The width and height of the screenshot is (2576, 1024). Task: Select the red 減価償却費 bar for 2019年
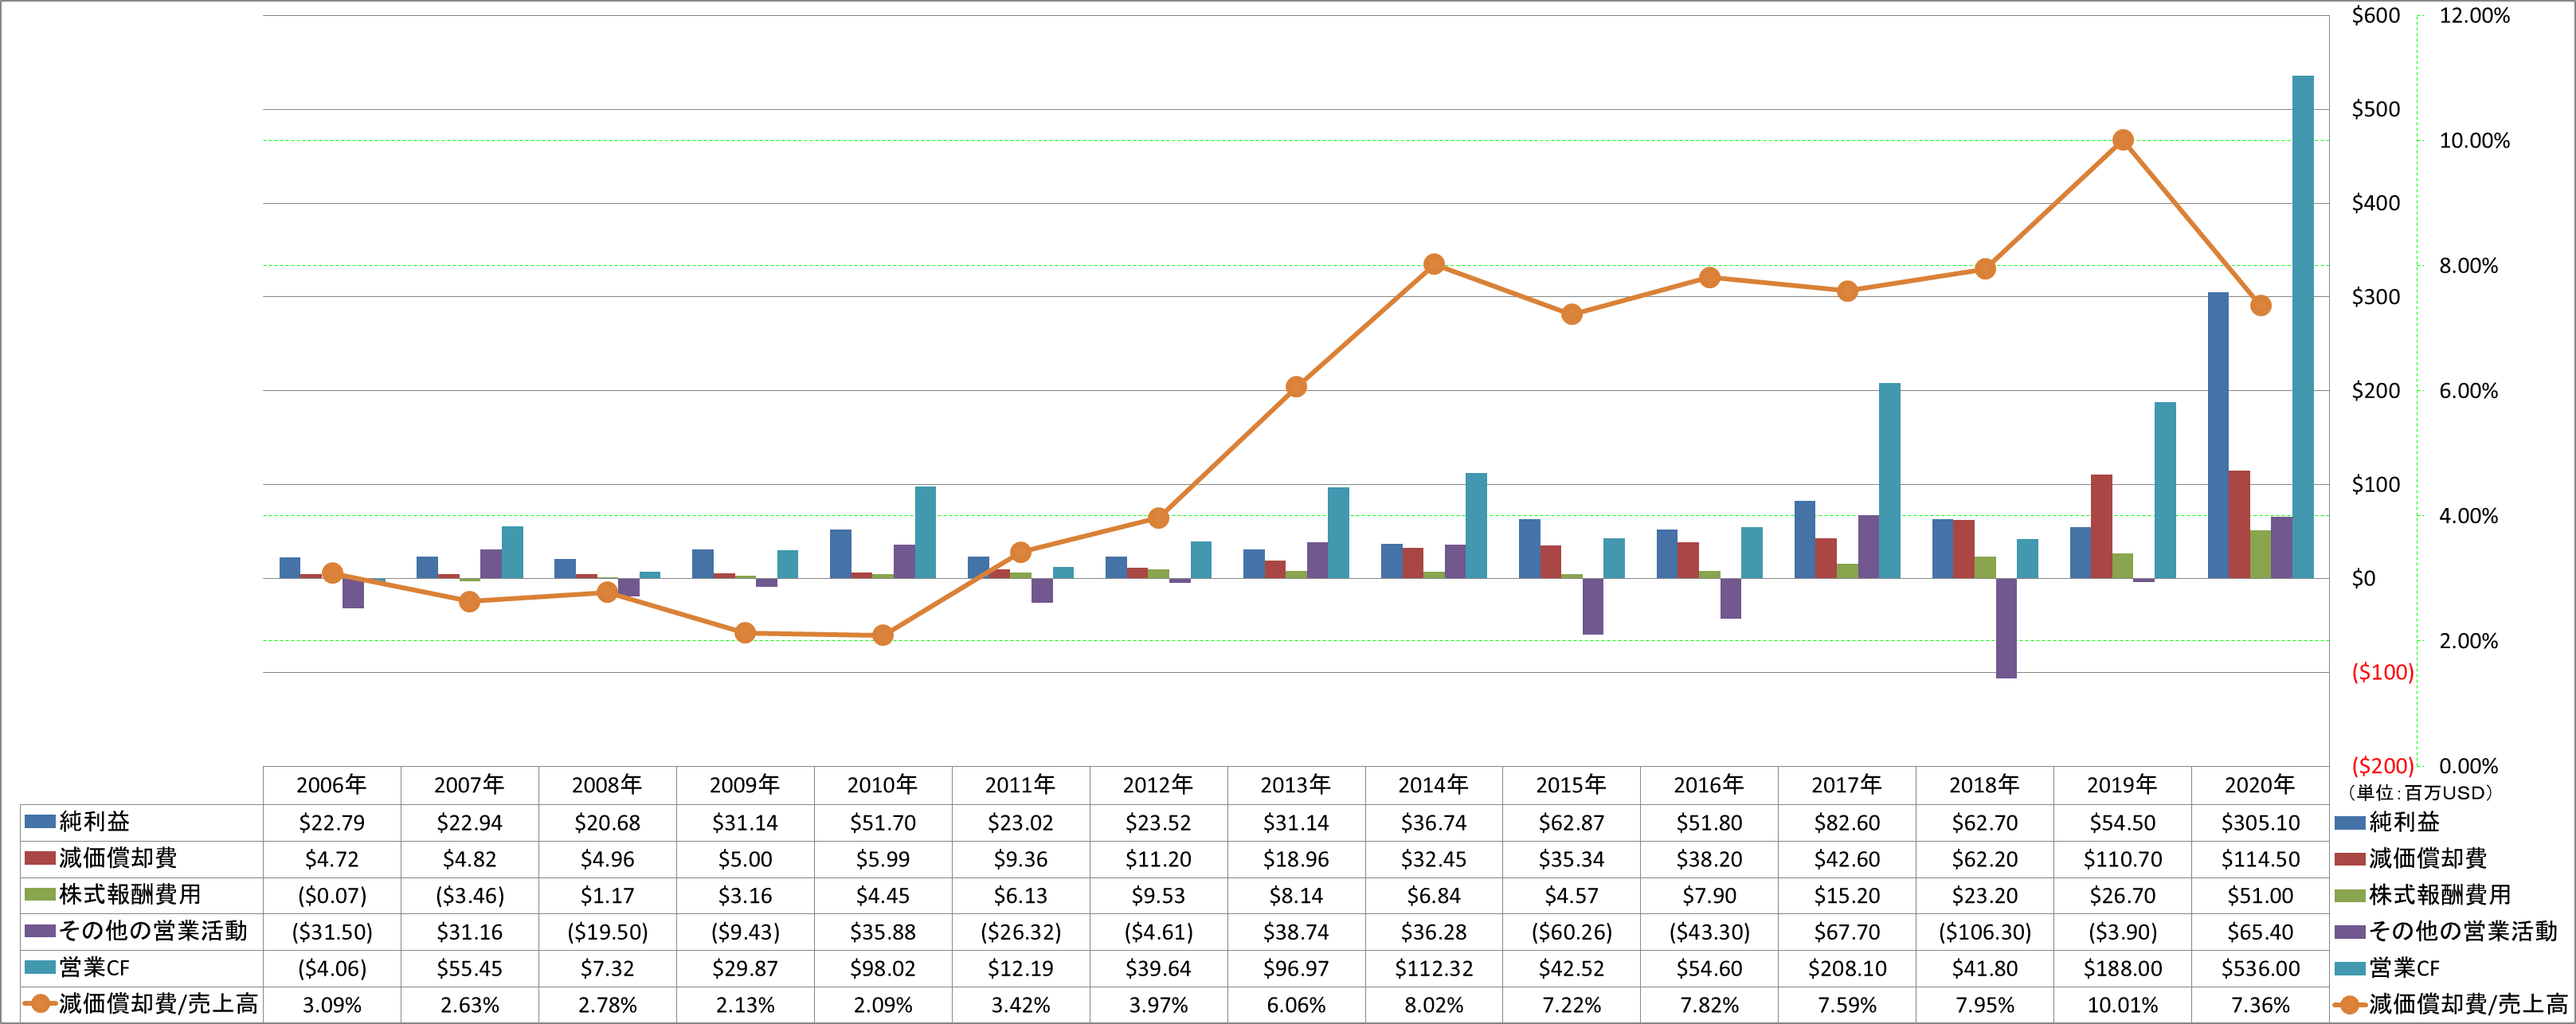[x=2101, y=526]
